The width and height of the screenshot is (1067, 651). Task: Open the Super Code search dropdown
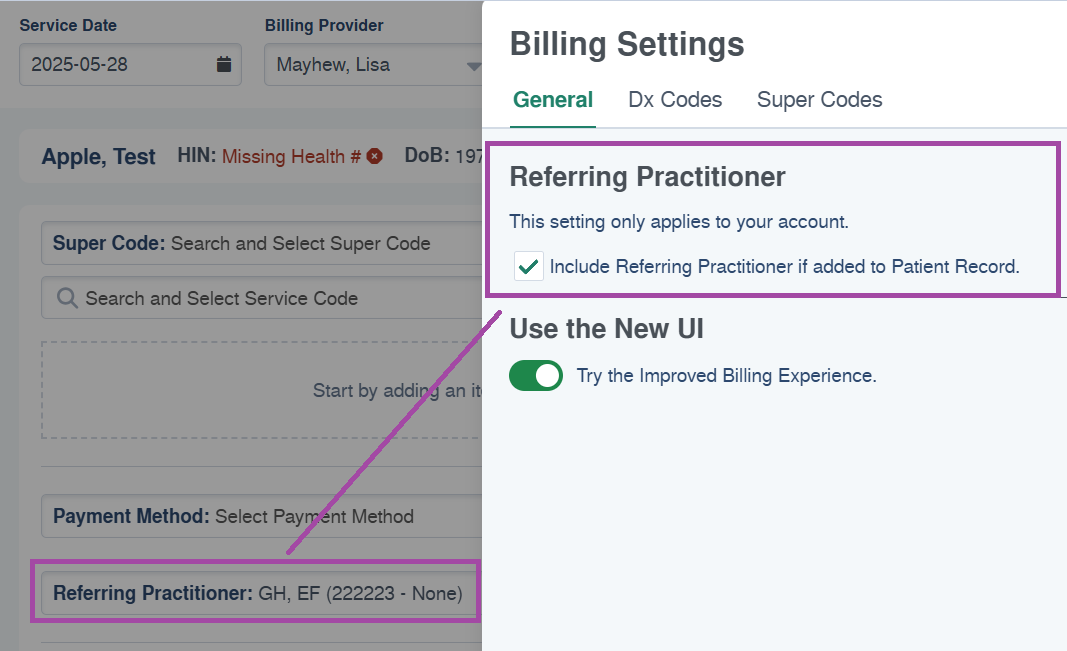(261, 243)
